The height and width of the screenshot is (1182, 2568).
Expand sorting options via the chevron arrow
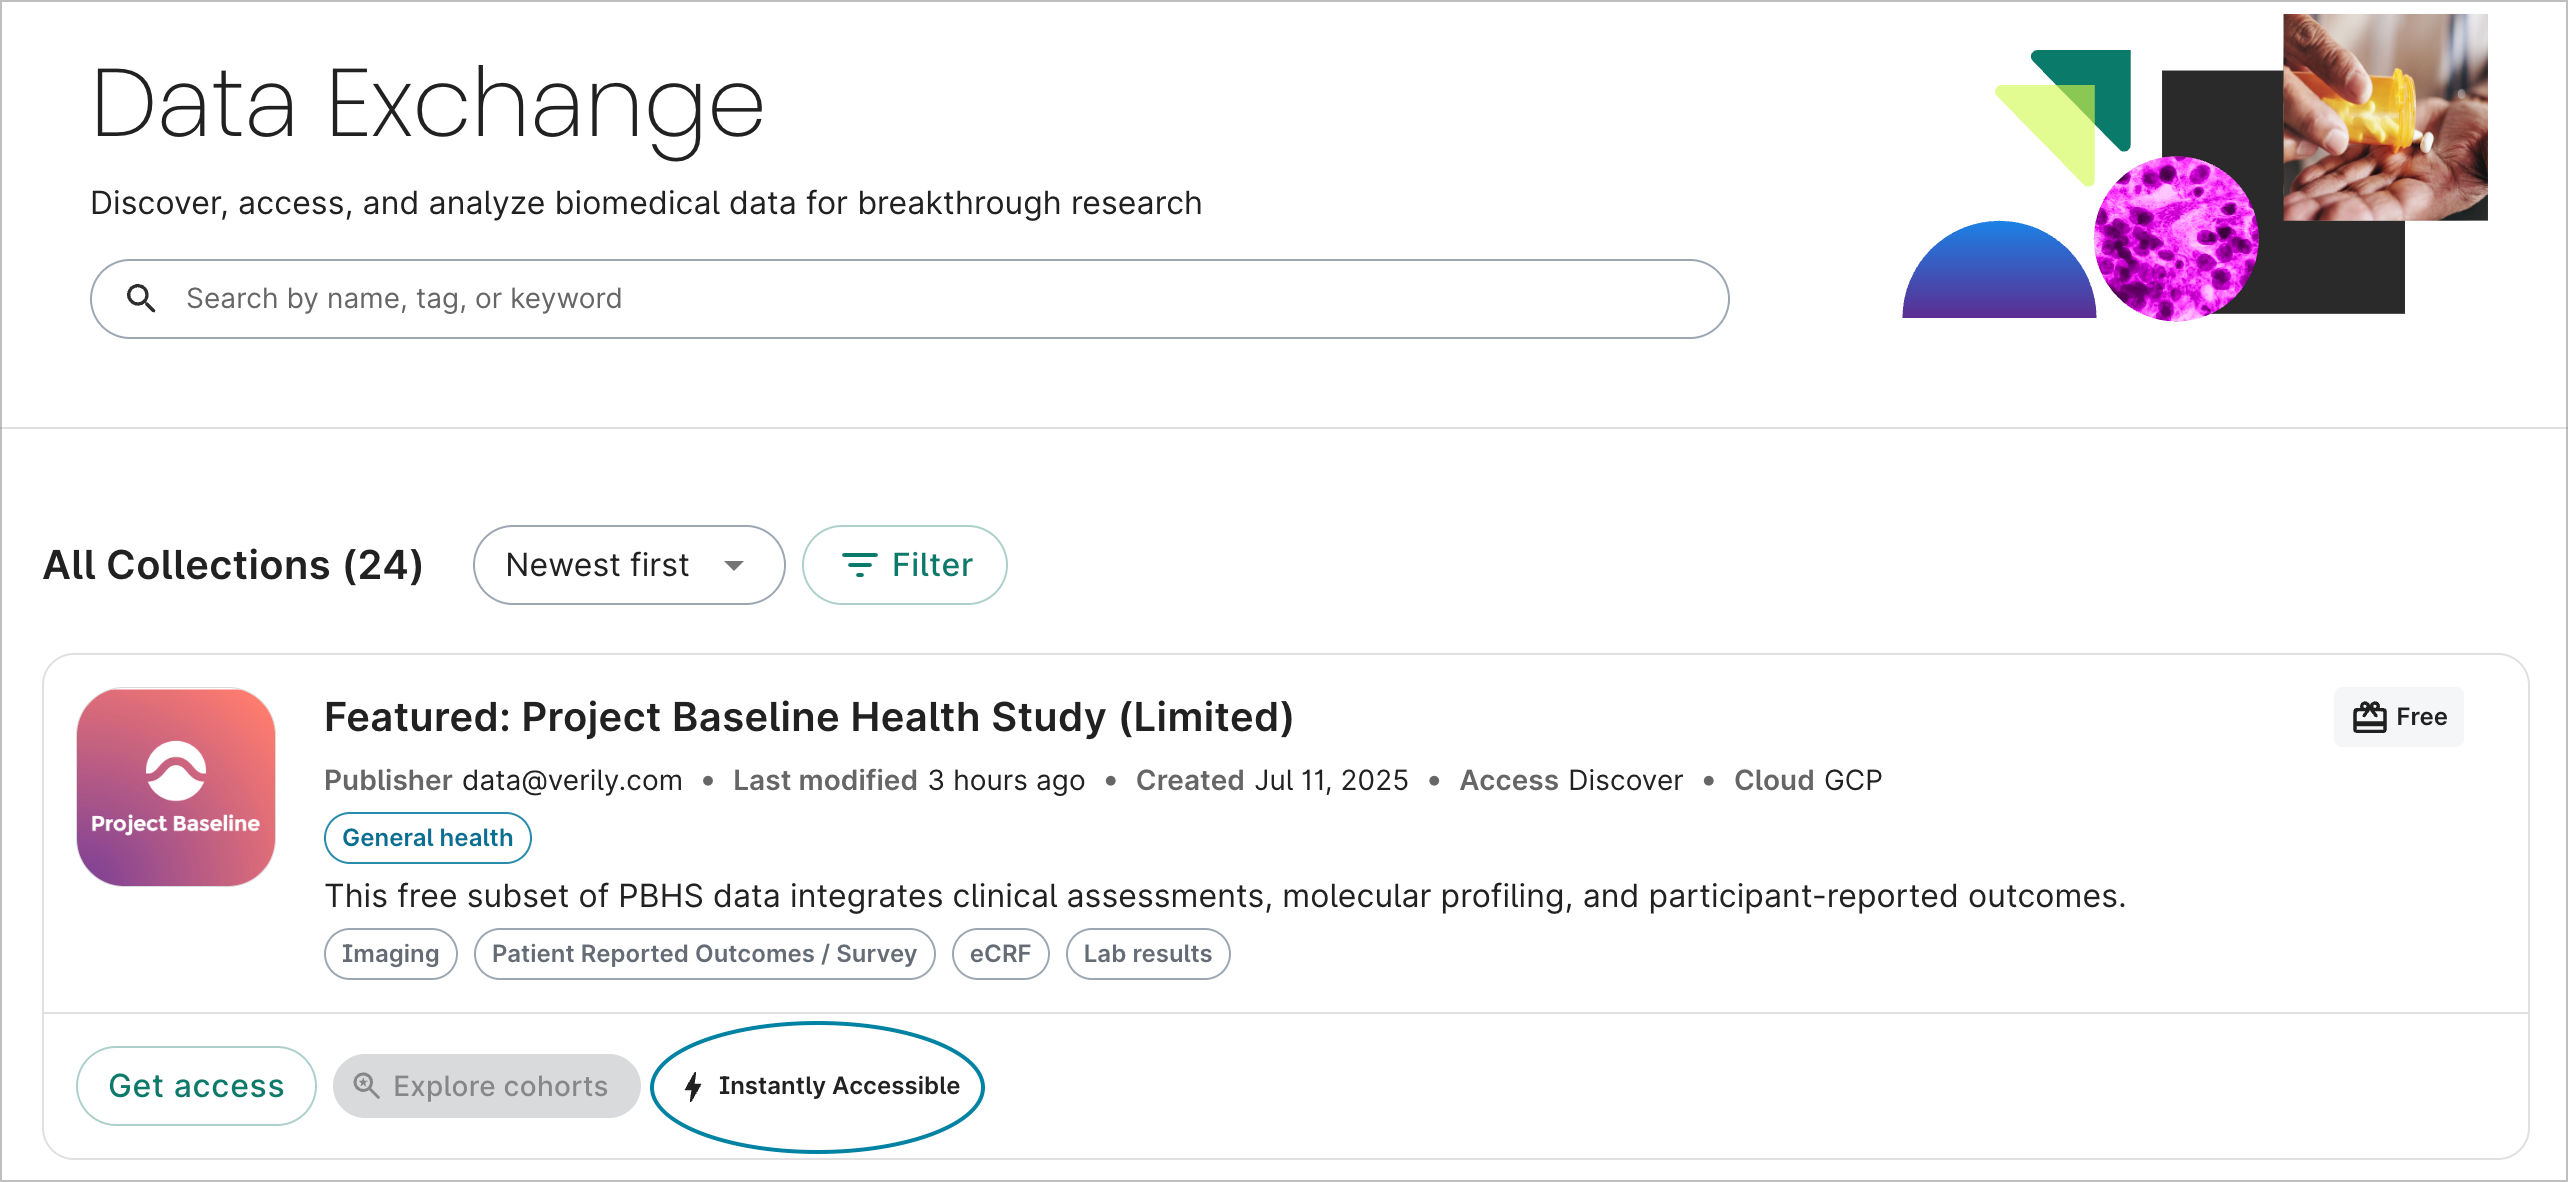[x=735, y=565]
